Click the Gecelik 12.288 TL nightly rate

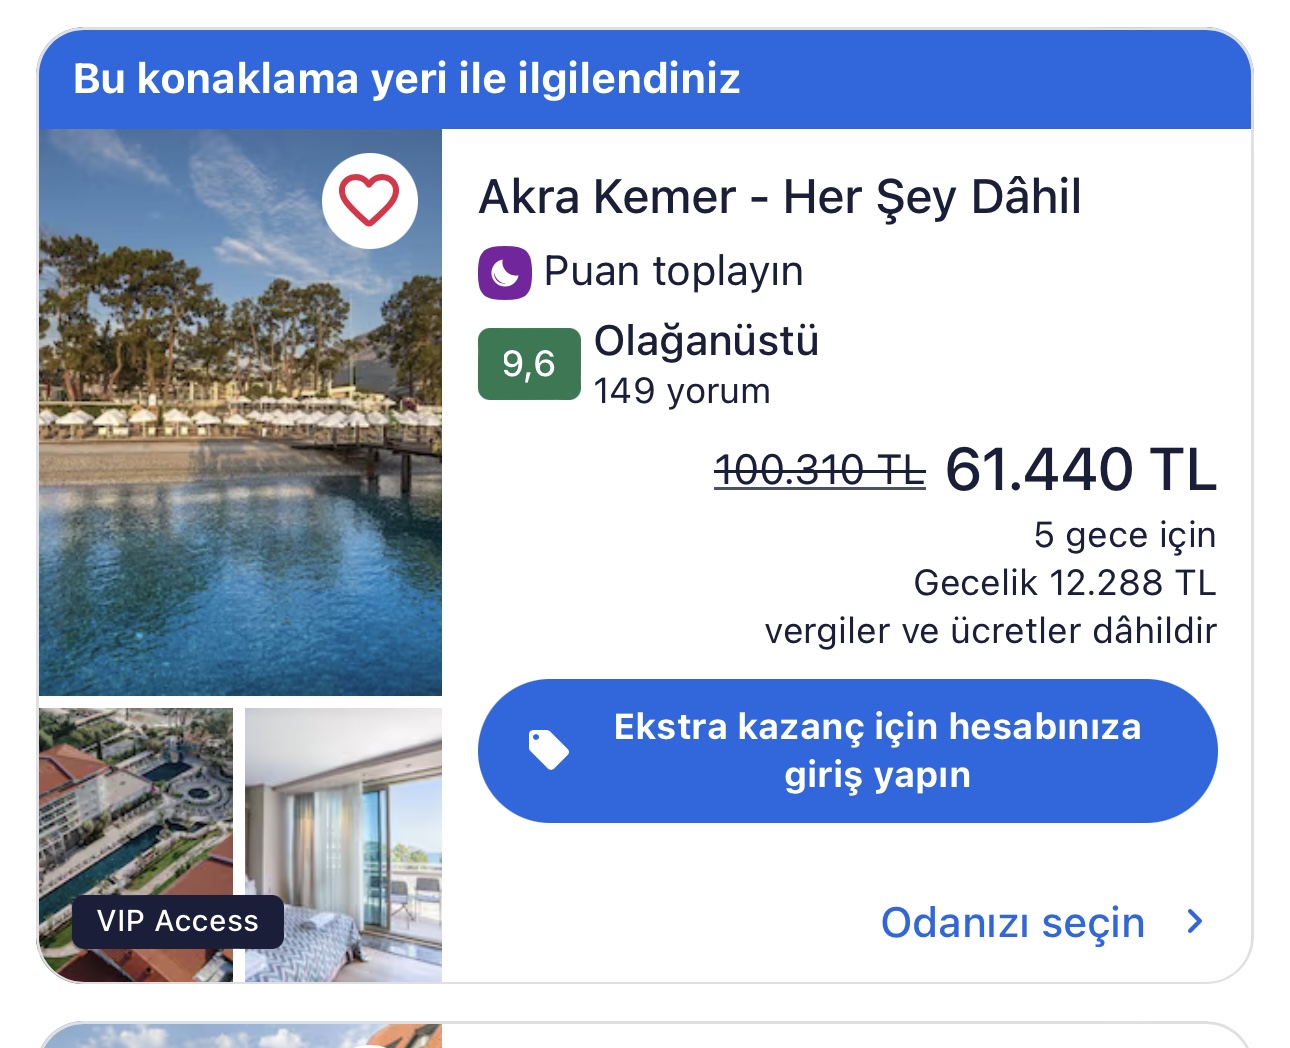(1065, 583)
